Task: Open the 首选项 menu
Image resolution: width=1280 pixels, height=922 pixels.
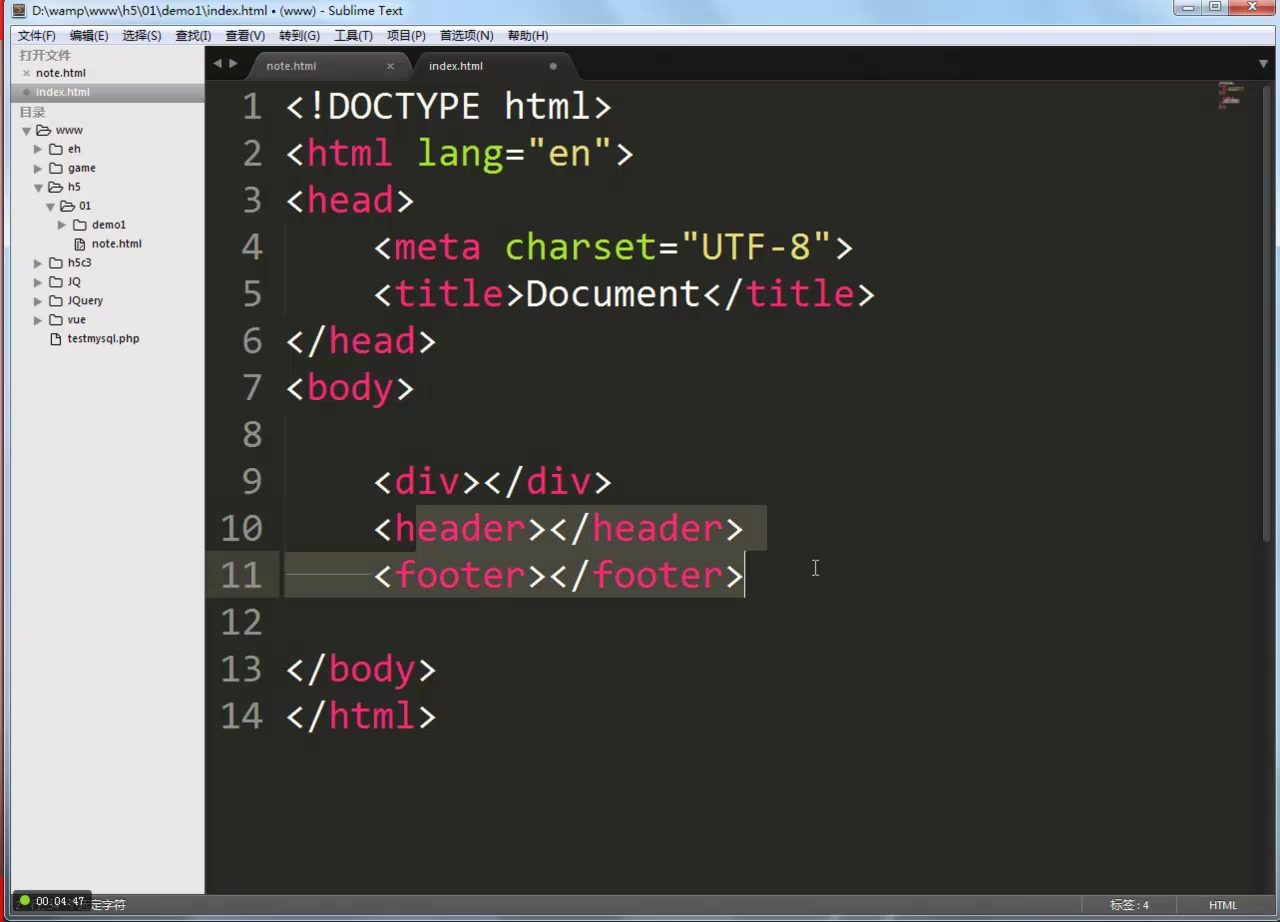Action: [x=465, y=35]
